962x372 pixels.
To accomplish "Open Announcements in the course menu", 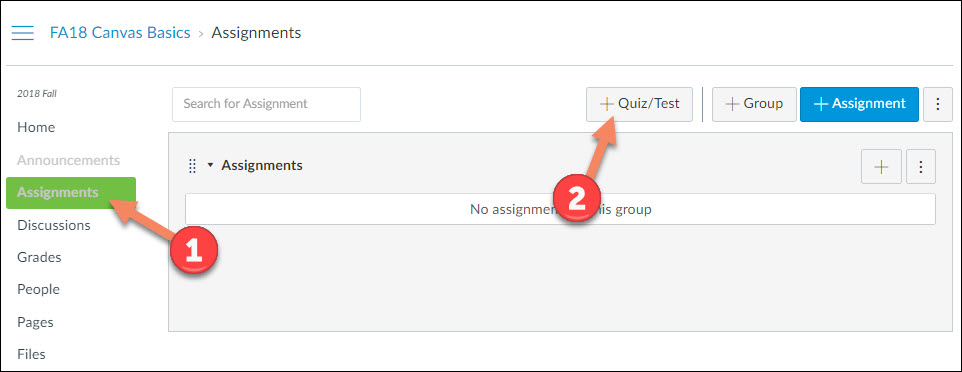I will [69, 160].
